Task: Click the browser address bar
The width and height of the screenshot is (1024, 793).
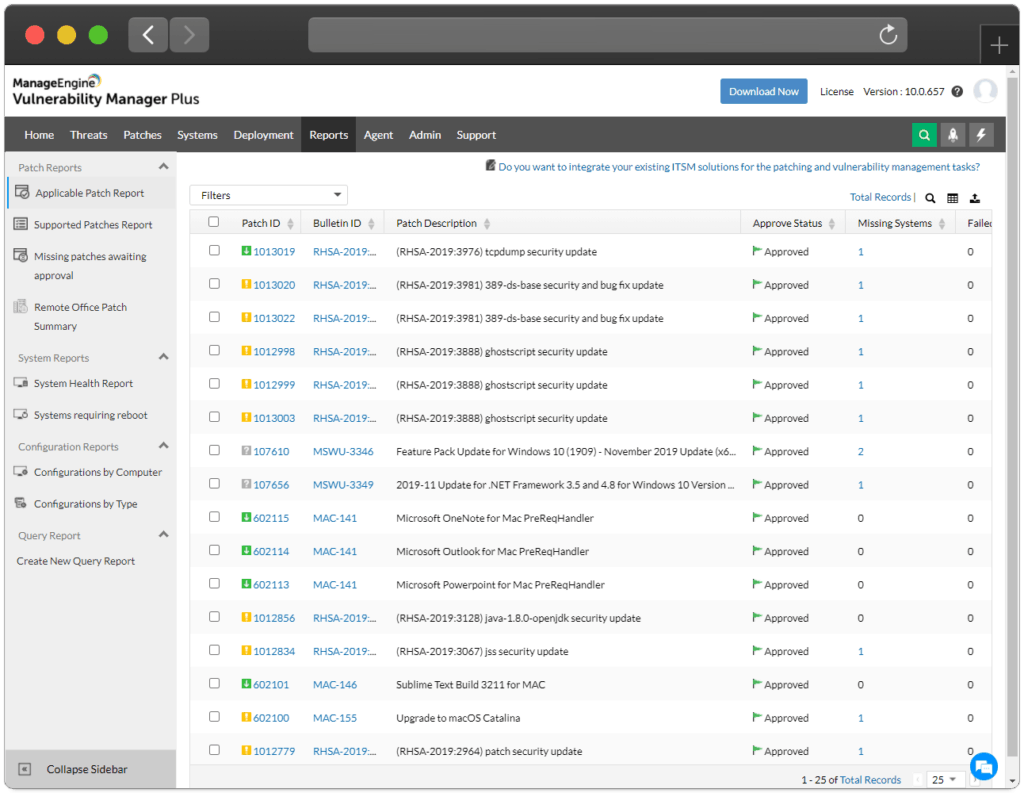Action: (x=607, y=35)
